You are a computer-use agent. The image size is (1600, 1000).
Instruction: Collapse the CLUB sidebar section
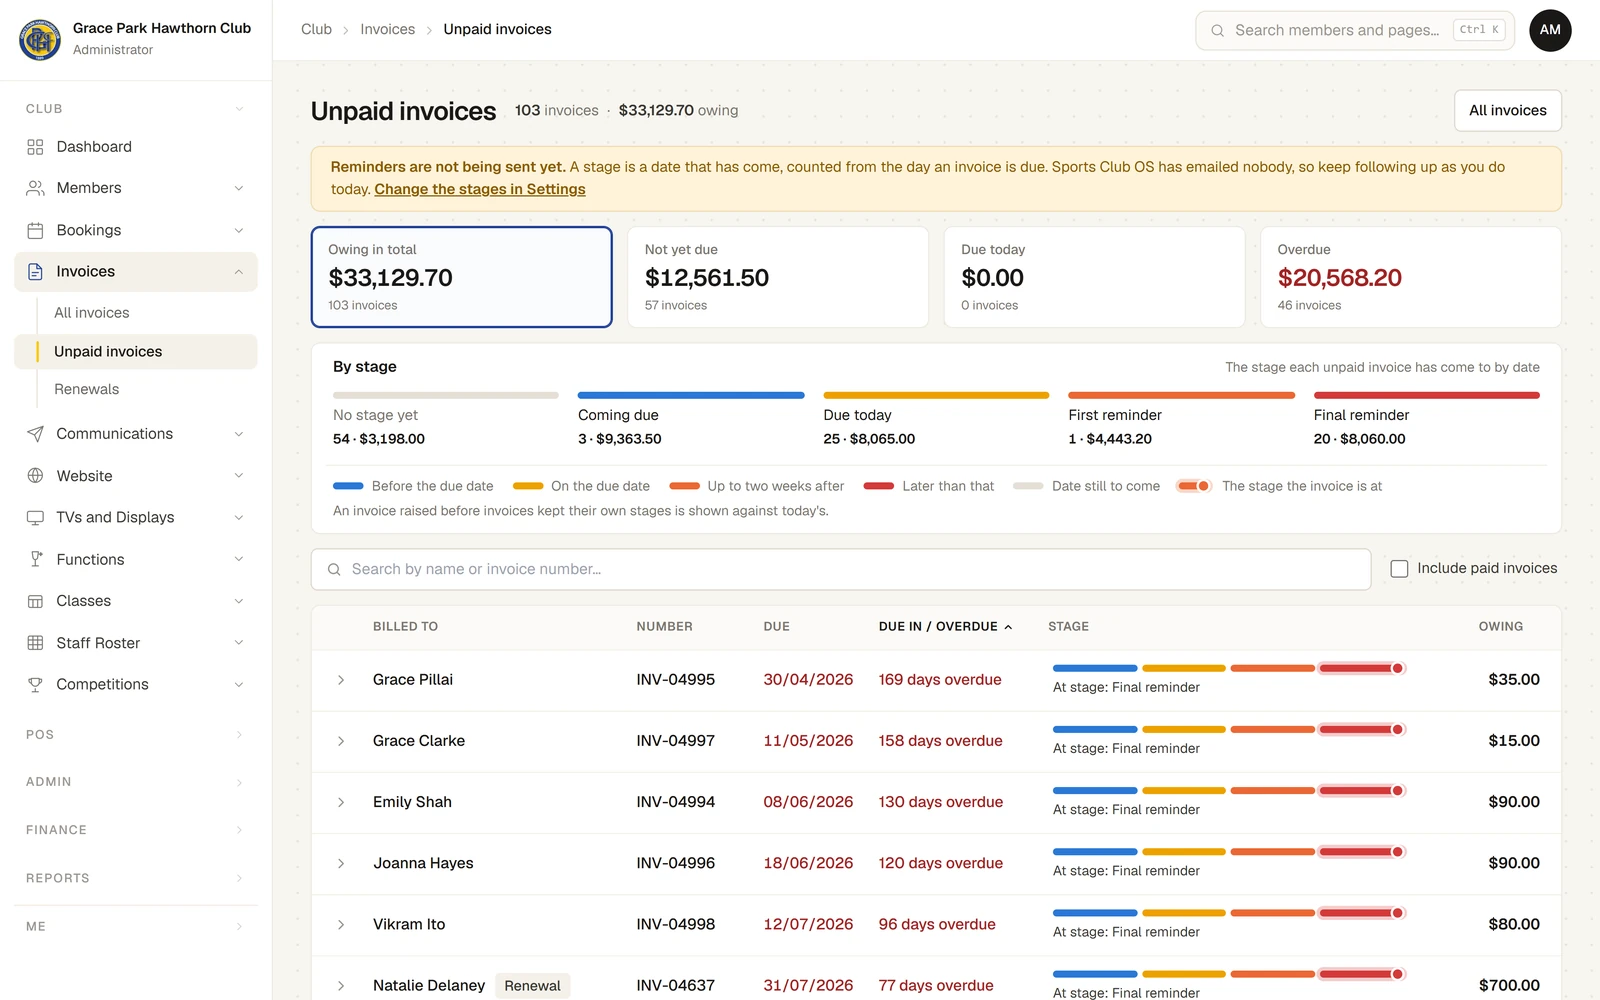(x=239, y=109)
